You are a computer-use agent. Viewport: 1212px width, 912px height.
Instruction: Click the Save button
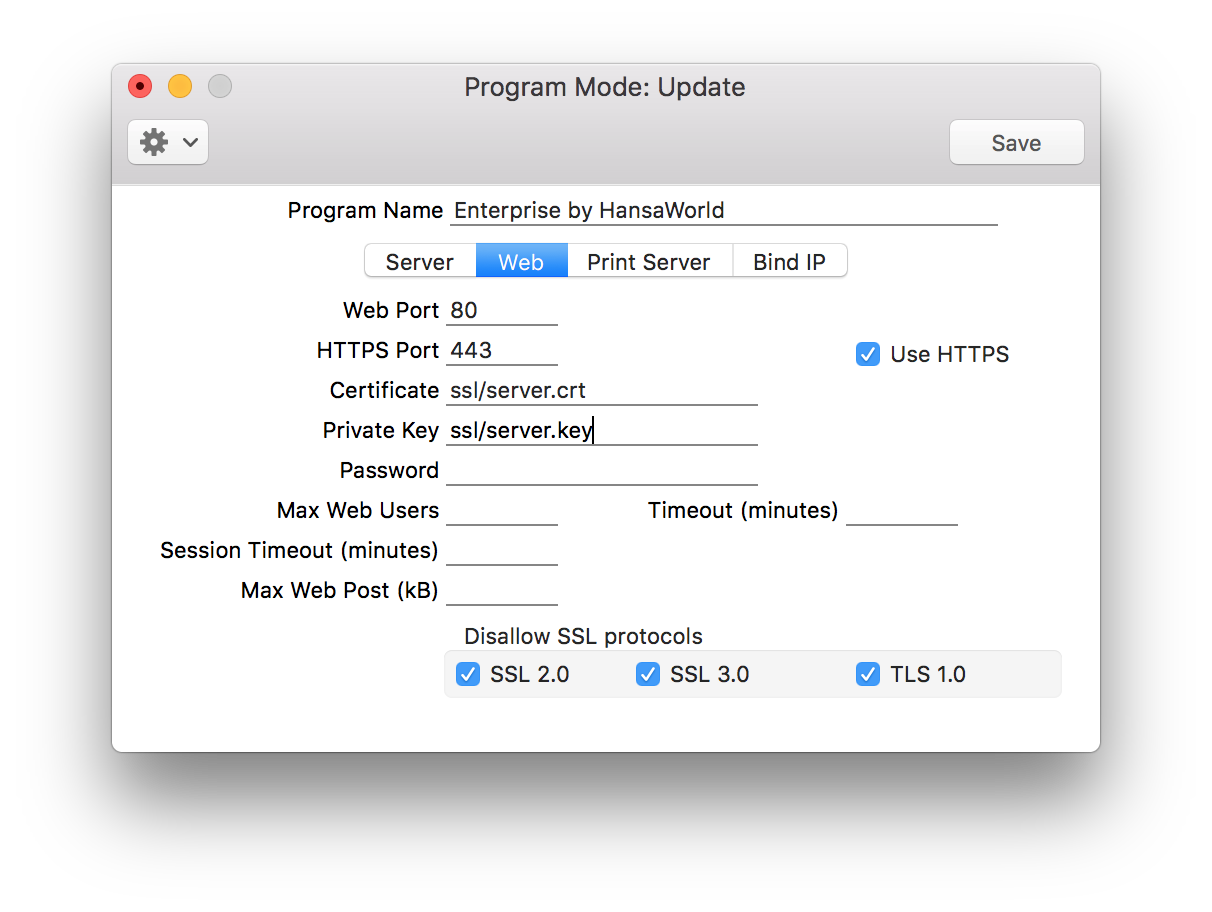tap(1016, 143)
